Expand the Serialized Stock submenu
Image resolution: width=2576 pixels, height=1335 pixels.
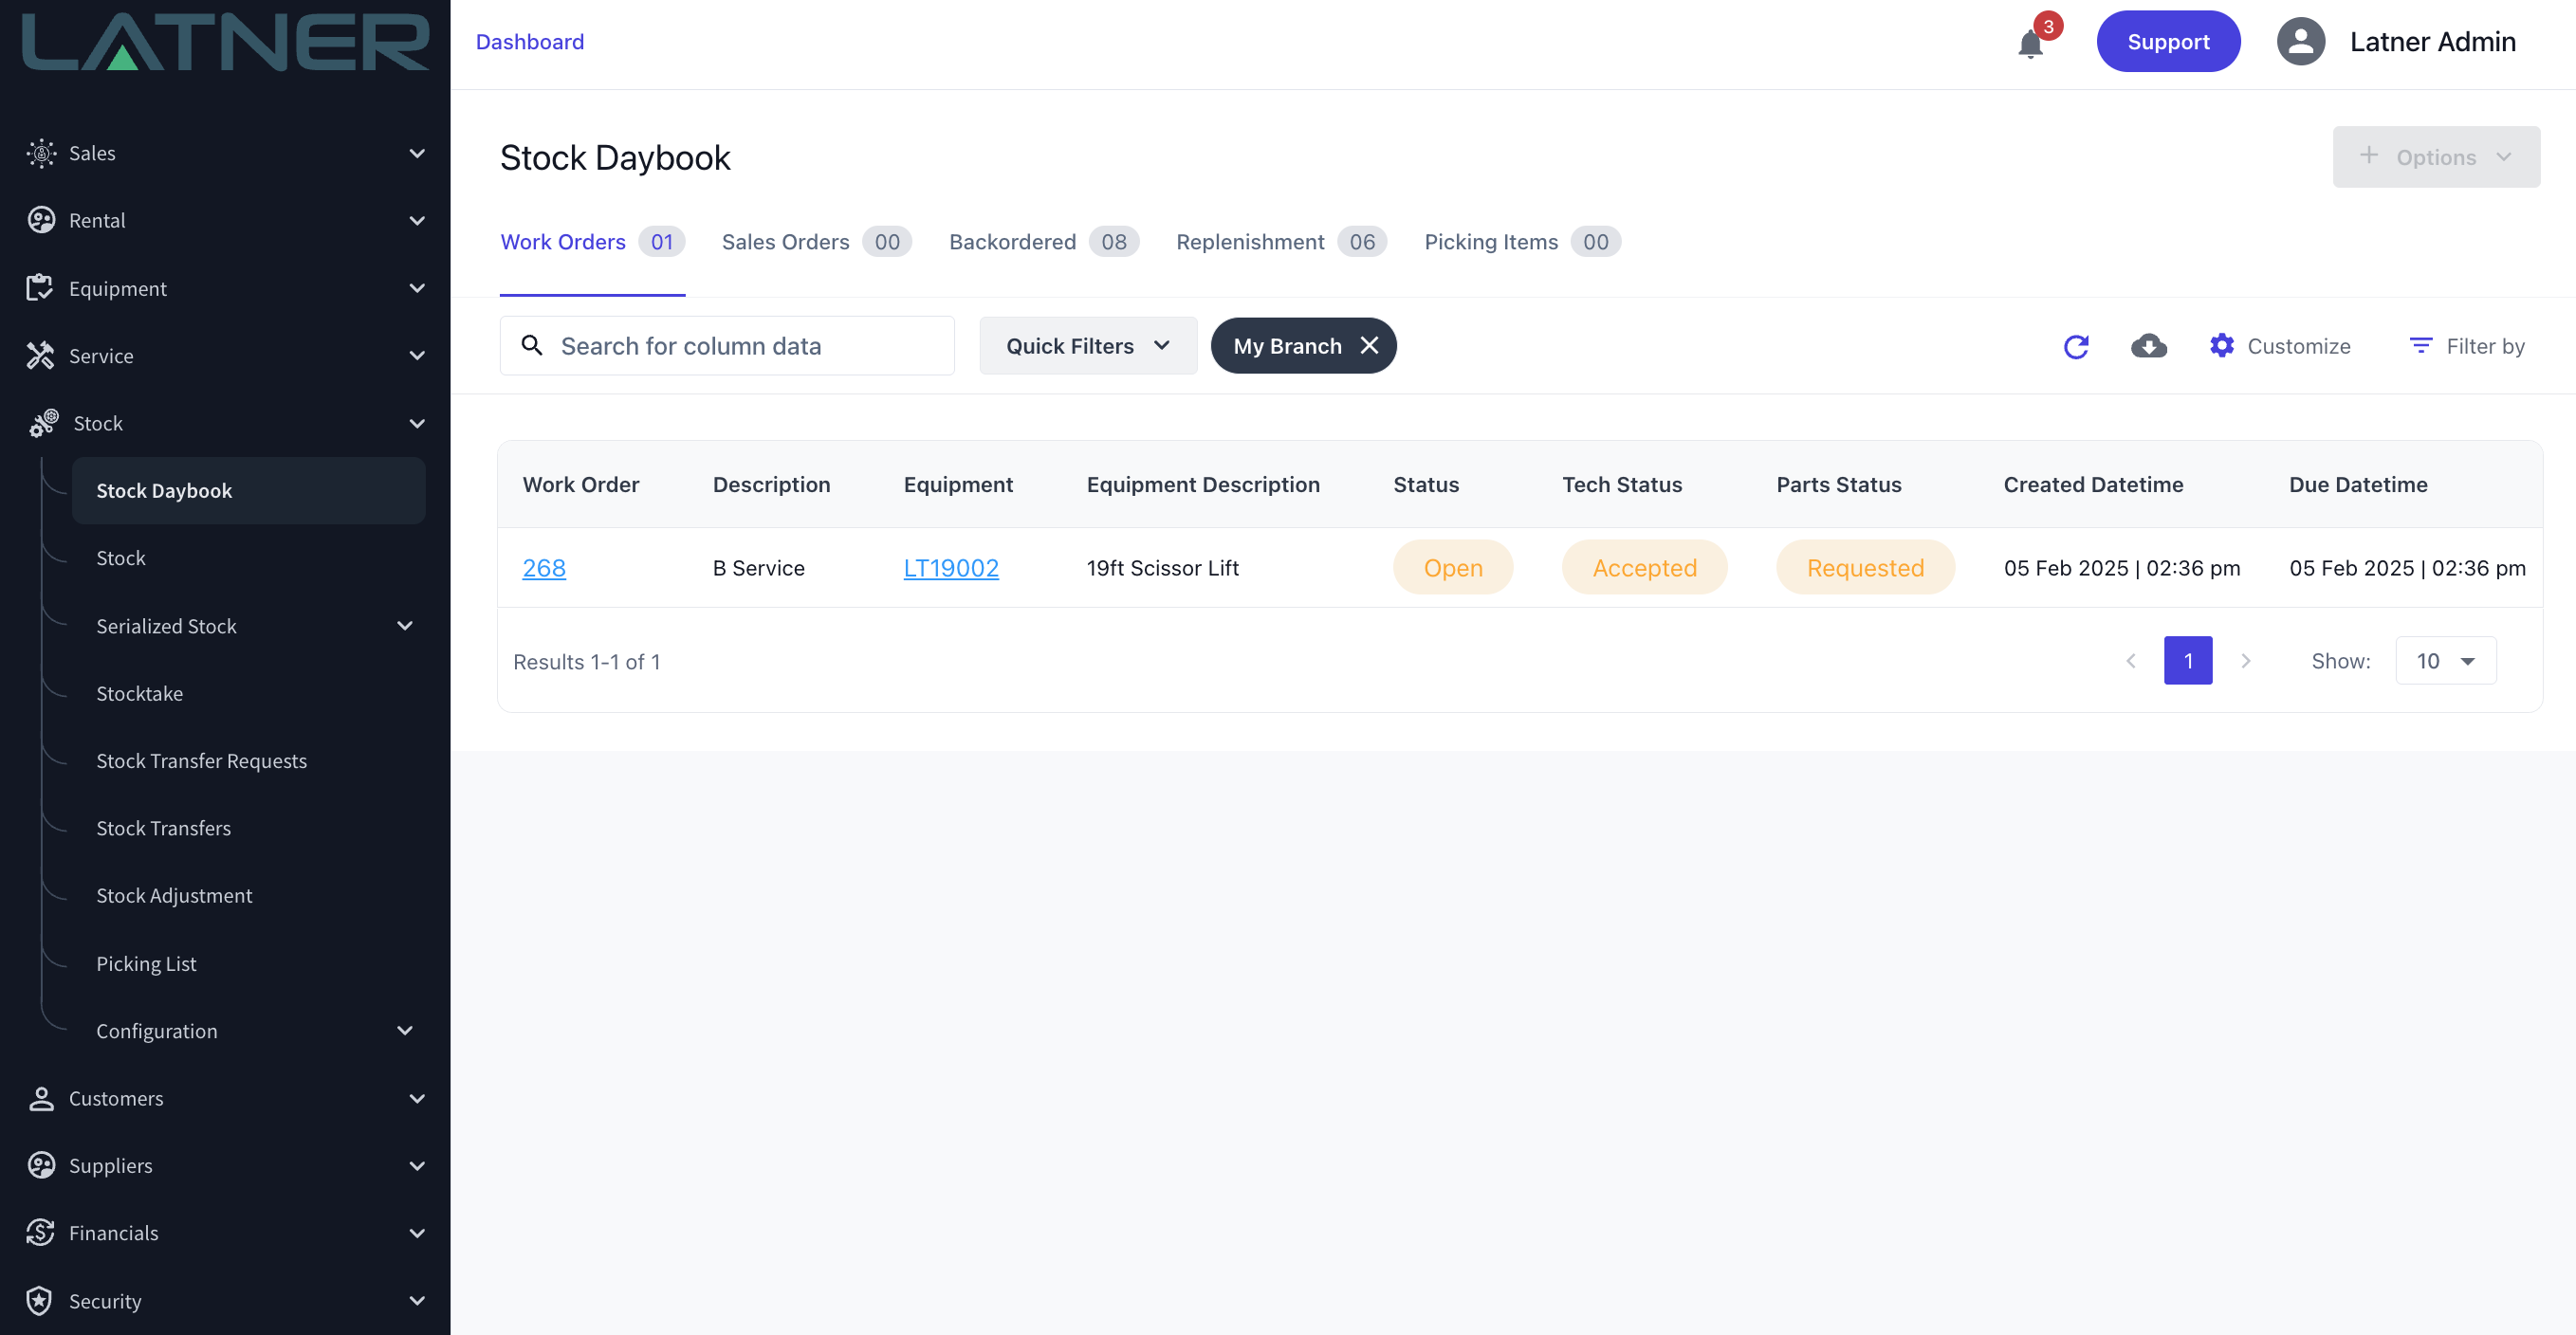(405, 626)
